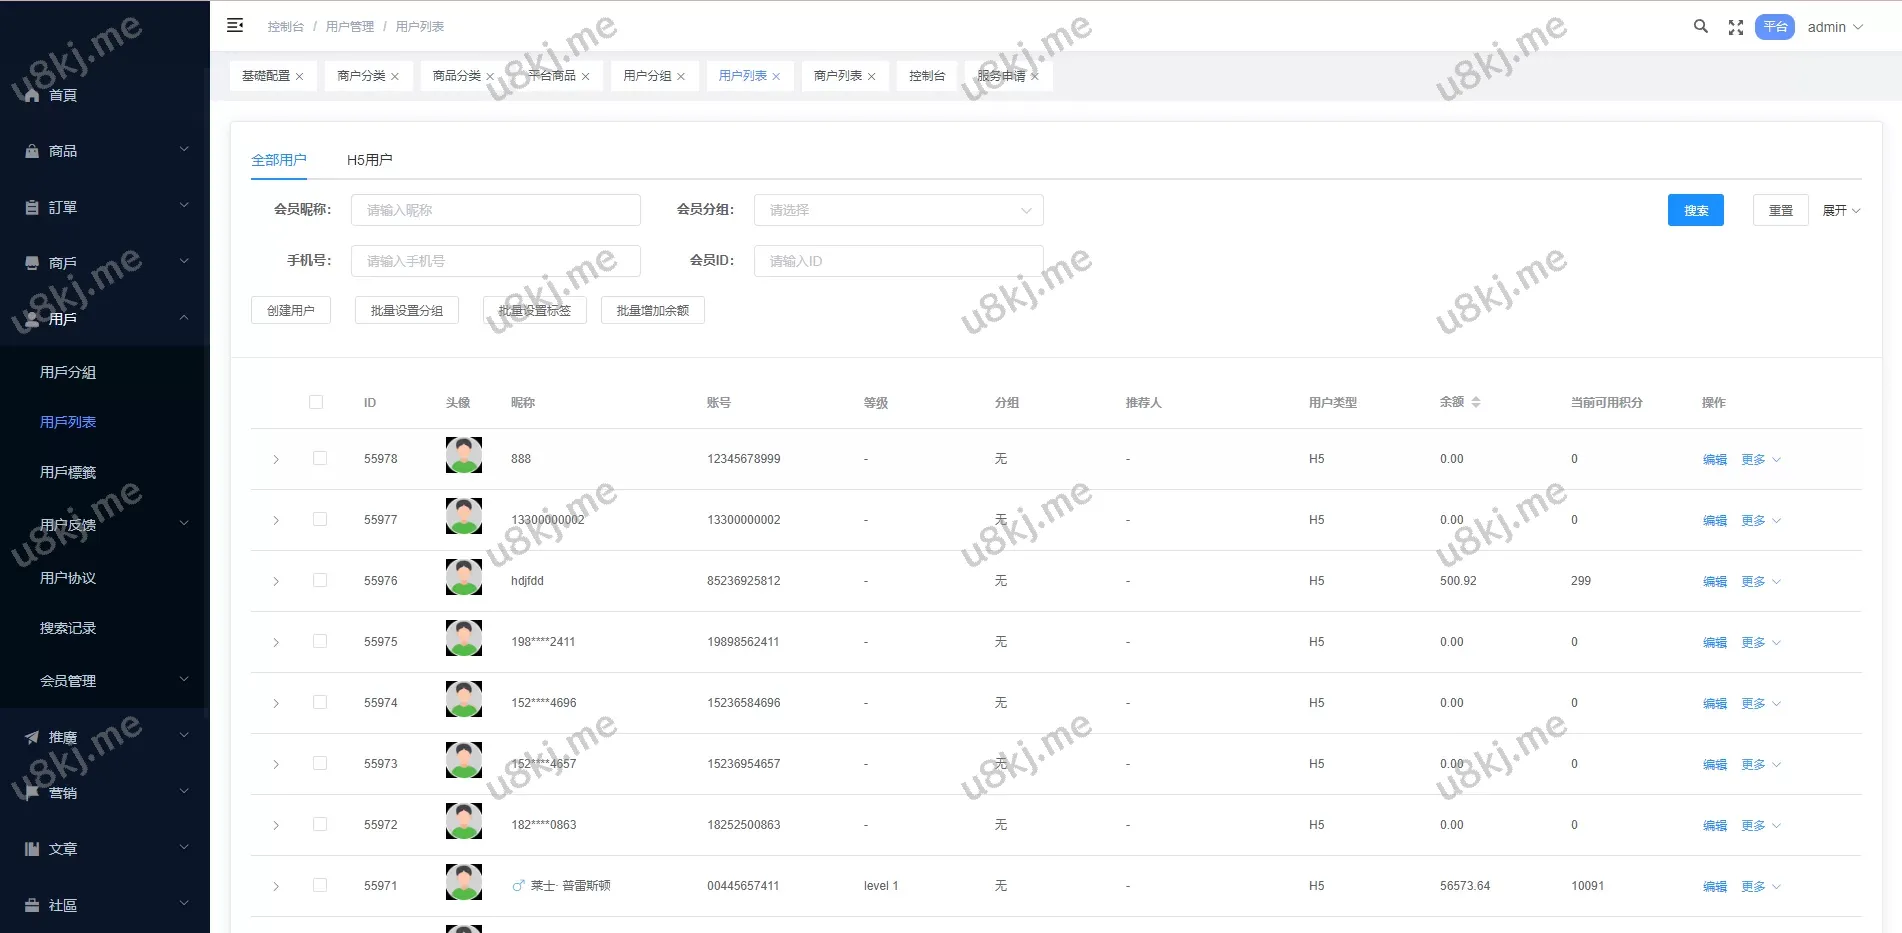Toggle fullscreen mode icon

click(1736, 28)
